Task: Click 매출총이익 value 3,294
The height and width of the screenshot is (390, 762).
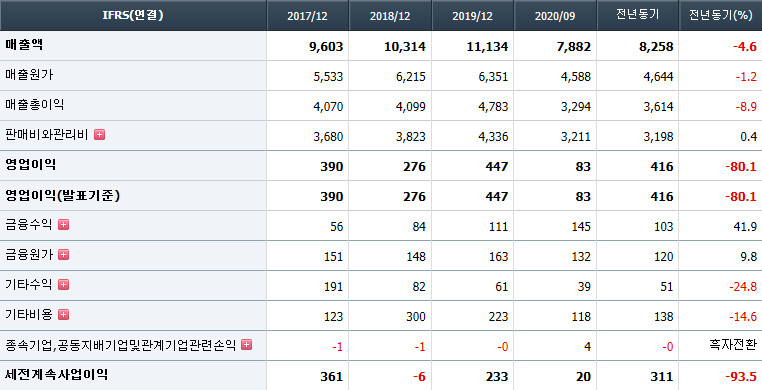Action: click(x=576, y=107)
